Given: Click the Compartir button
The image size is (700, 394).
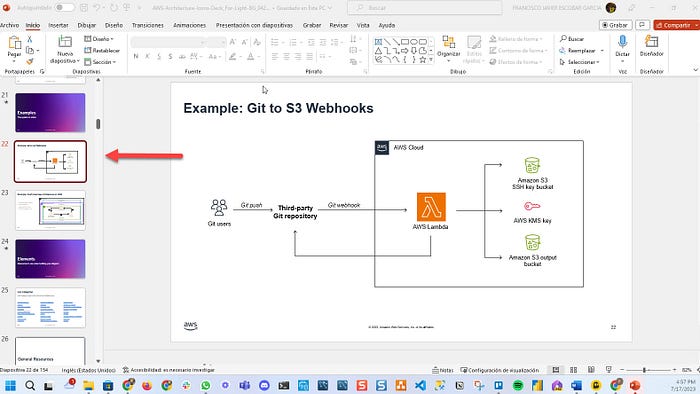Looking at the screenshot, I should pos(676,25).
